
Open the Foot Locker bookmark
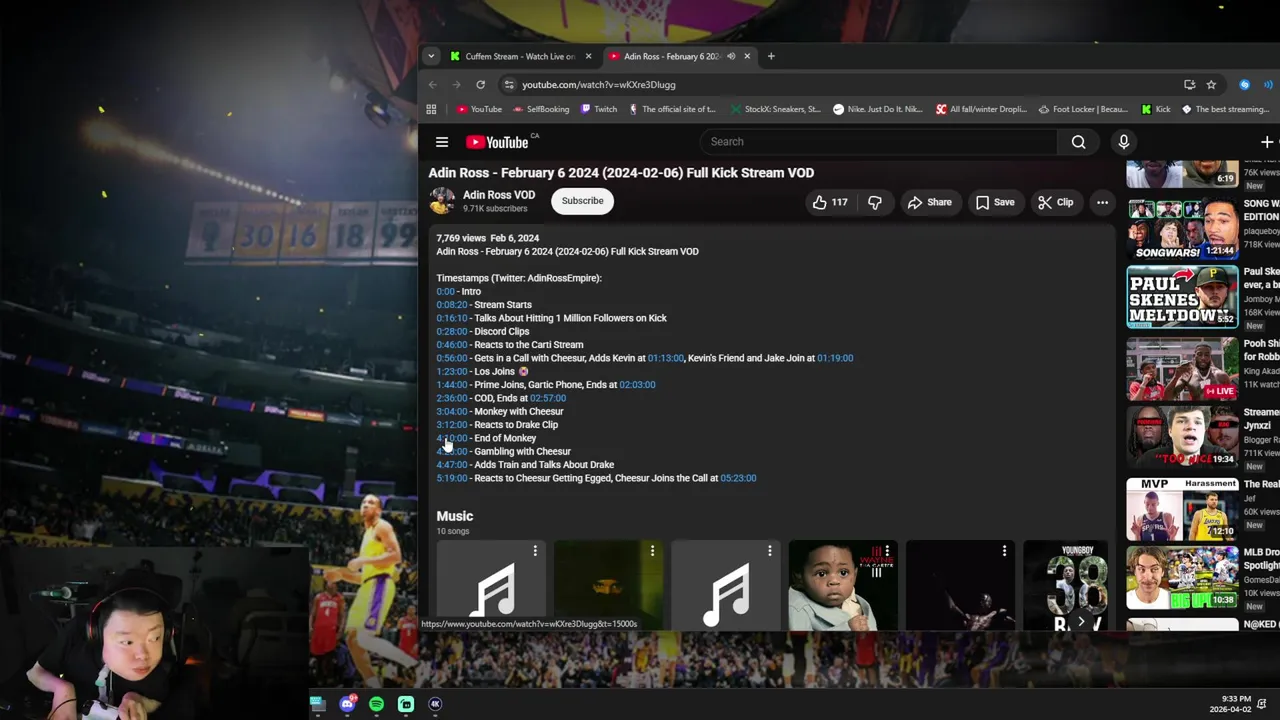click(1083, 109)
